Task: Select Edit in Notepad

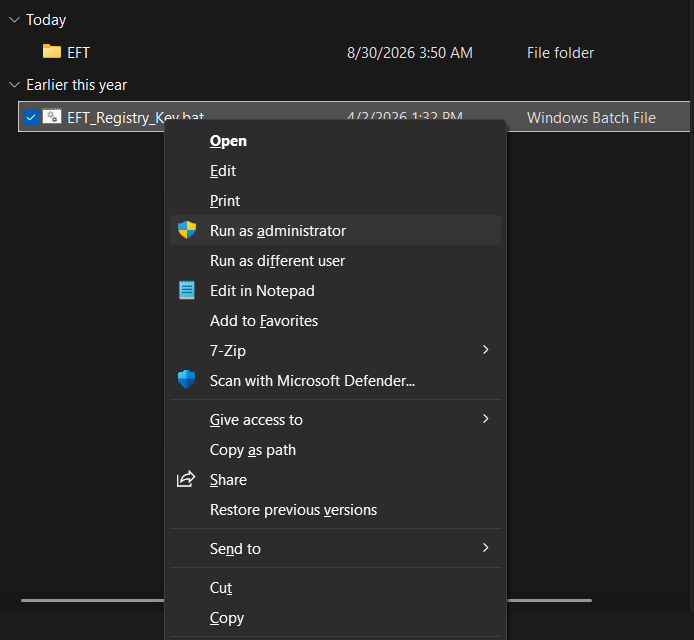Action: pyautogui.click(x=335, y=291)
